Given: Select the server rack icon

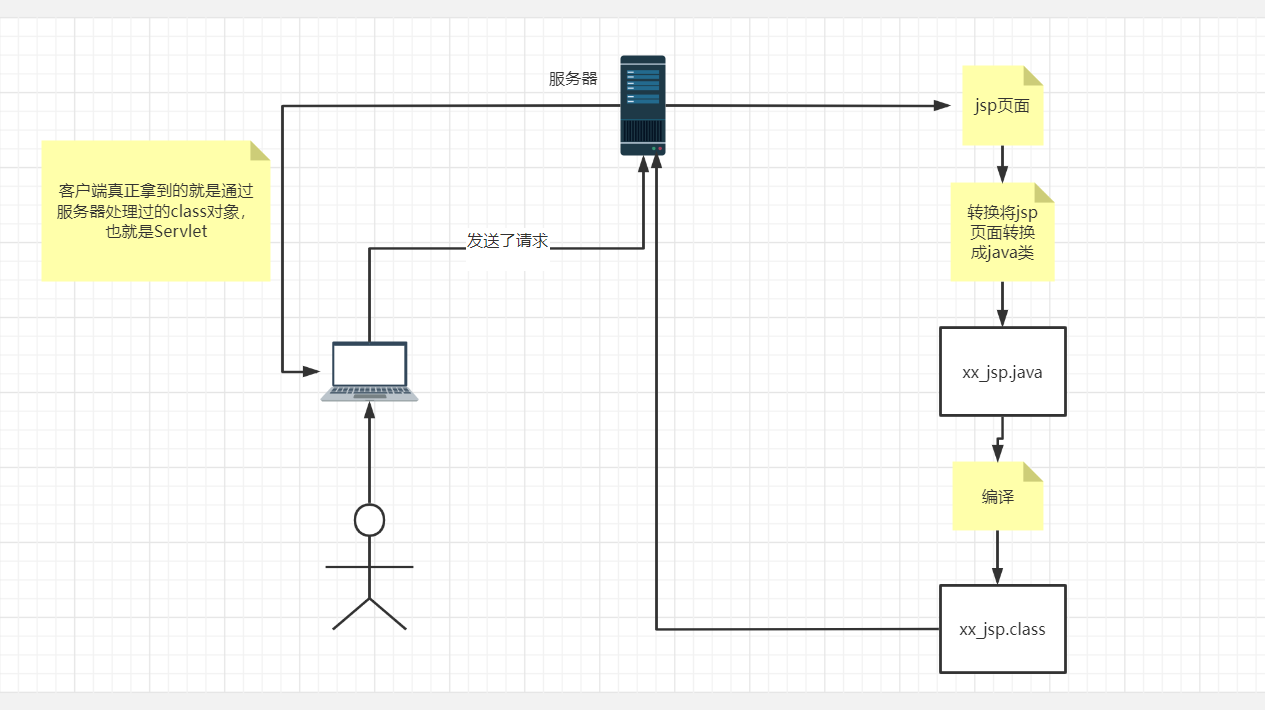Looking at the screenshot, I should pos(643,105).
